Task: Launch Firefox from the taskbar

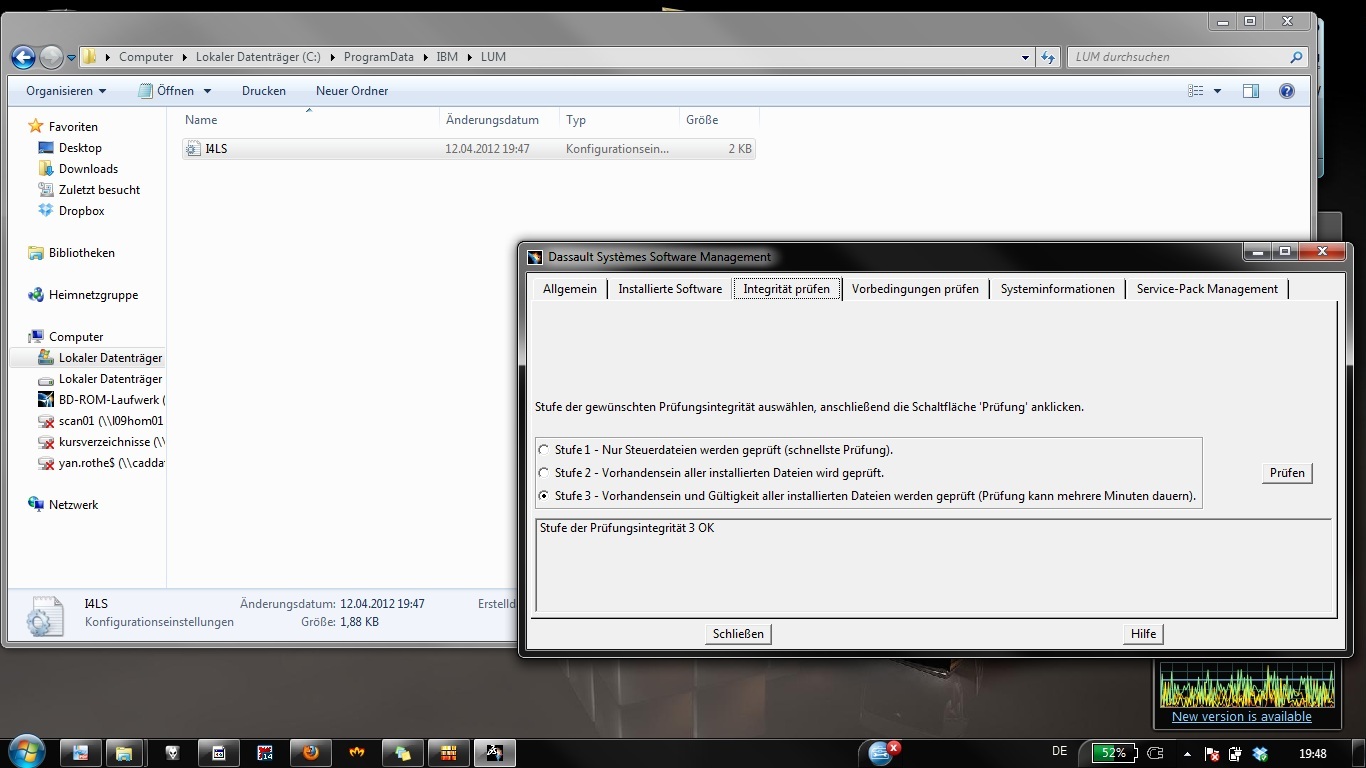Action: (310, 753)
